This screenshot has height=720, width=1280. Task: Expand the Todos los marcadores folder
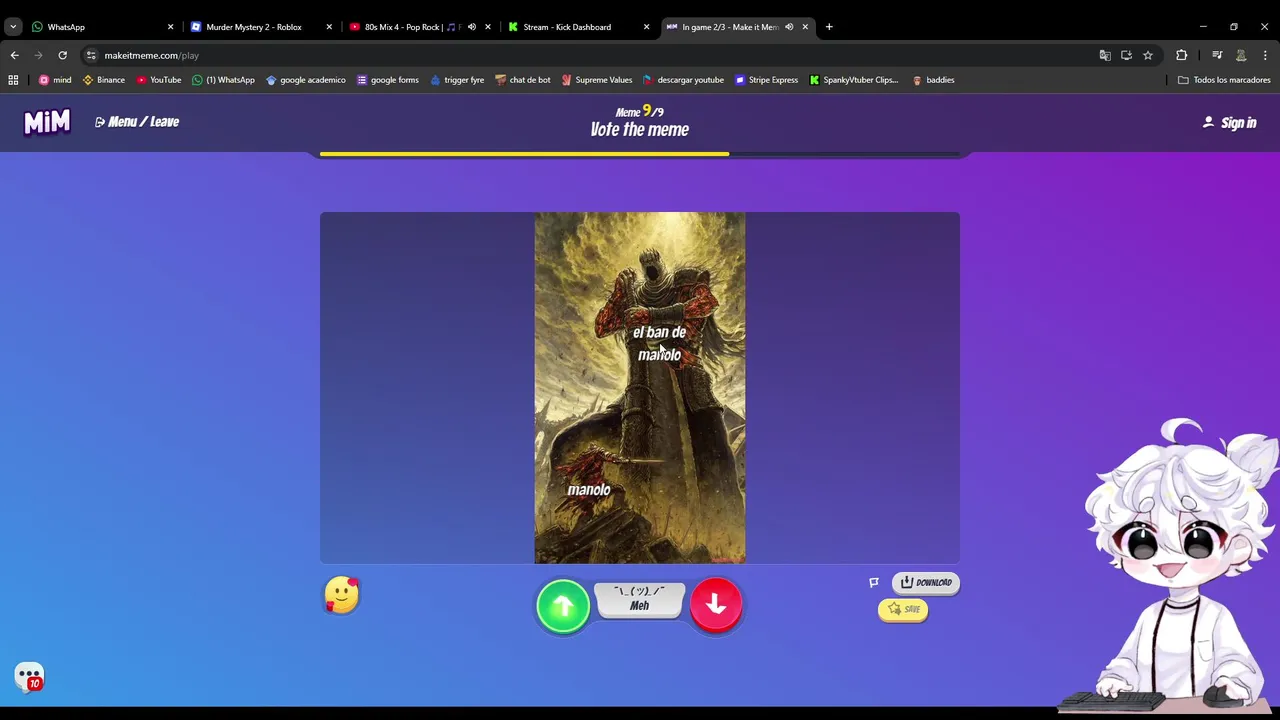coord(1224,80)
